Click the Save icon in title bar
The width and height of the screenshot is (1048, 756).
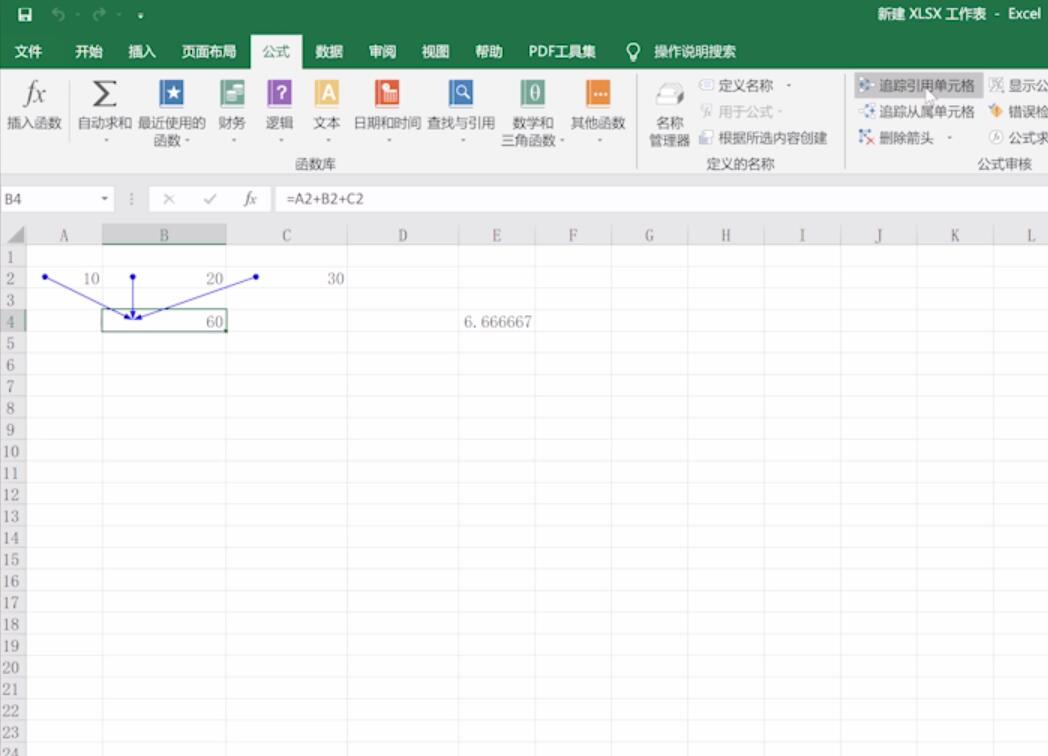(x=25, y=15)
